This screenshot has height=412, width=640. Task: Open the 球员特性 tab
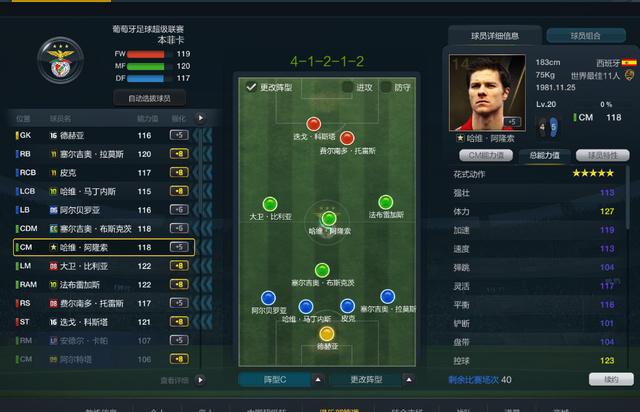[602, 155]
